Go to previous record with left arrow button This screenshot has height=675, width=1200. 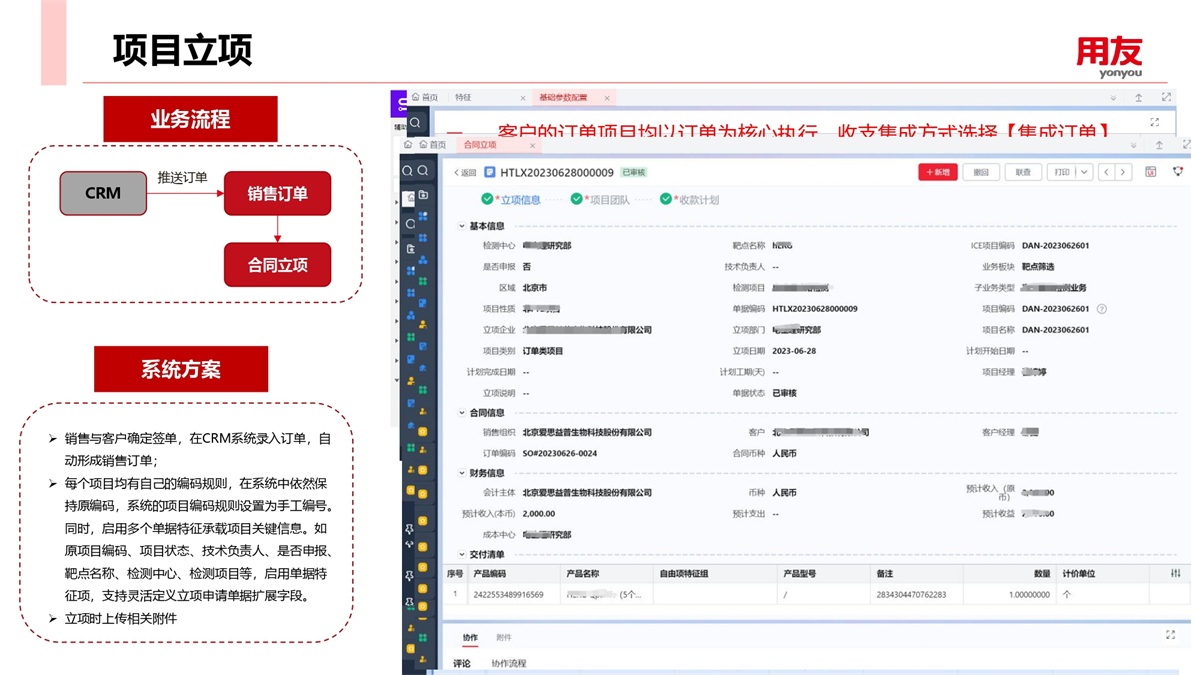point(1106,172)
